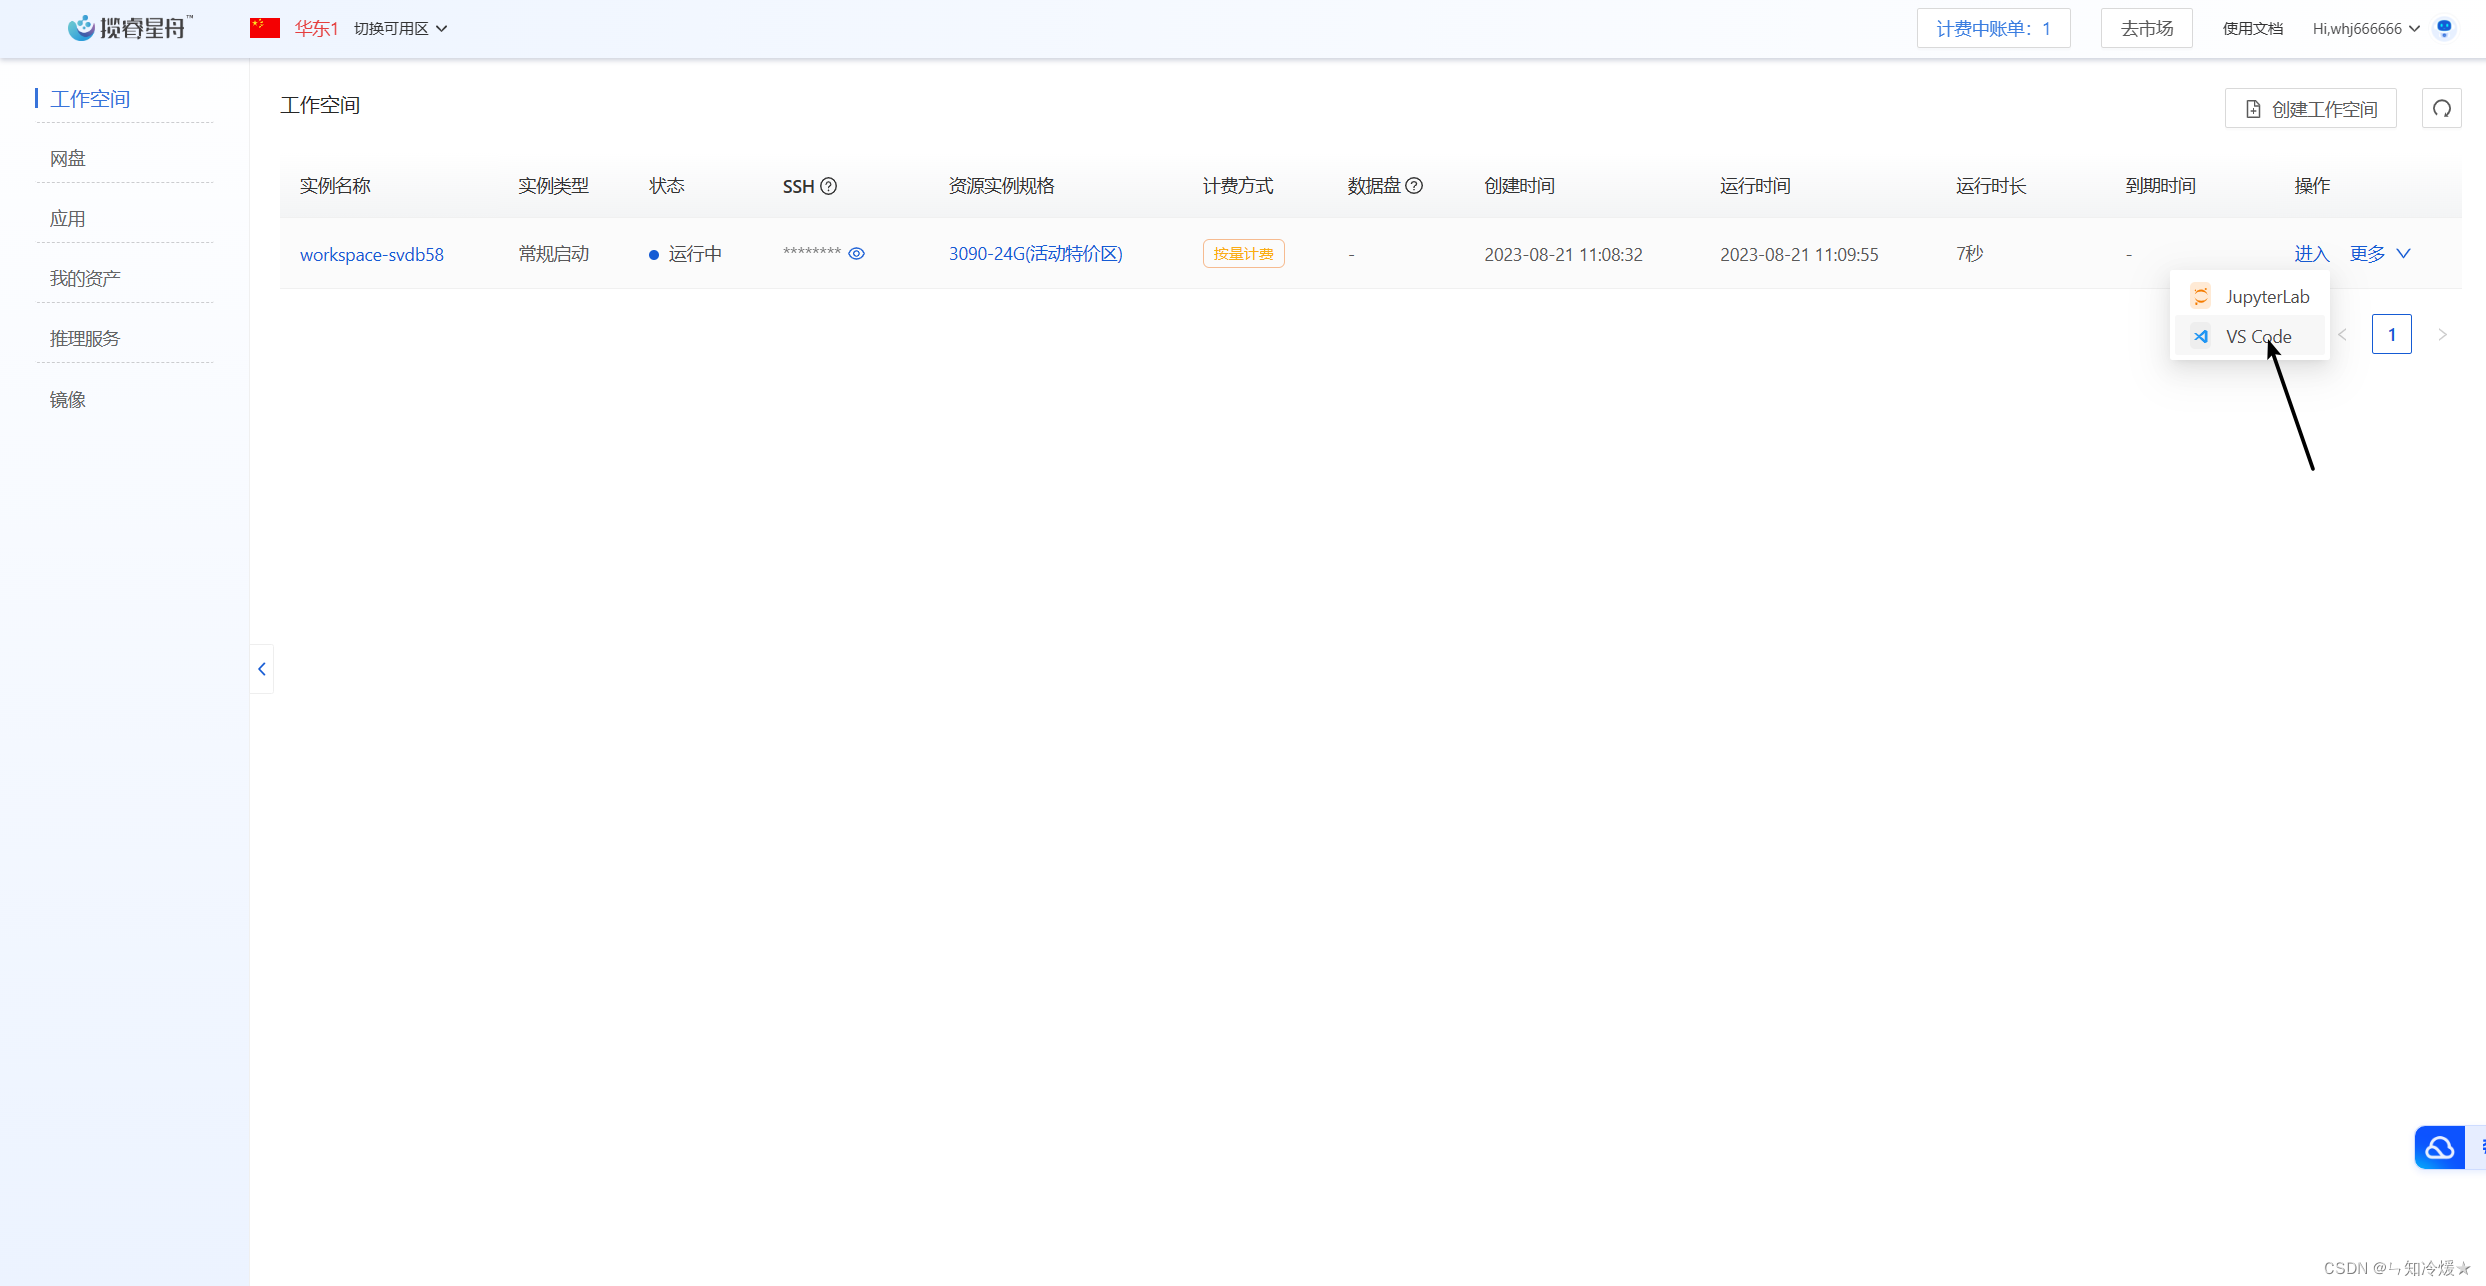Image resolution: width=2486 pixels, height=1286 pixels.
Task: Go to pagination page 1
Action: [x=2391, y=335]
